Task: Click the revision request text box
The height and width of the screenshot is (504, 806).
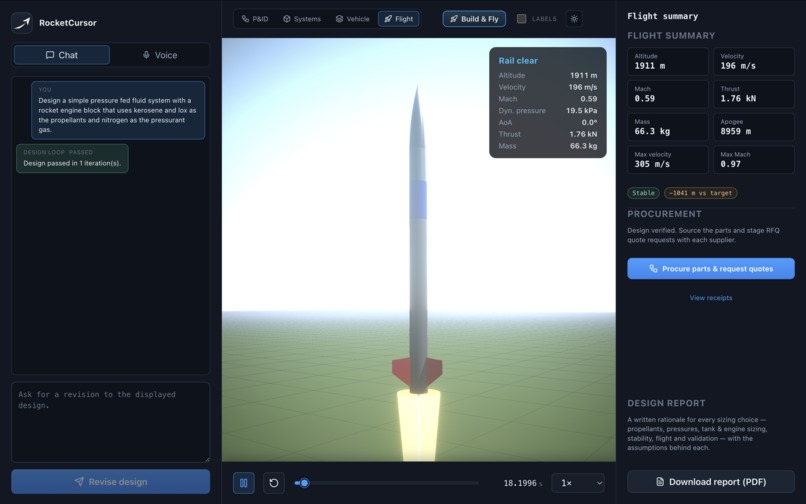Action: tap(111, 422)
